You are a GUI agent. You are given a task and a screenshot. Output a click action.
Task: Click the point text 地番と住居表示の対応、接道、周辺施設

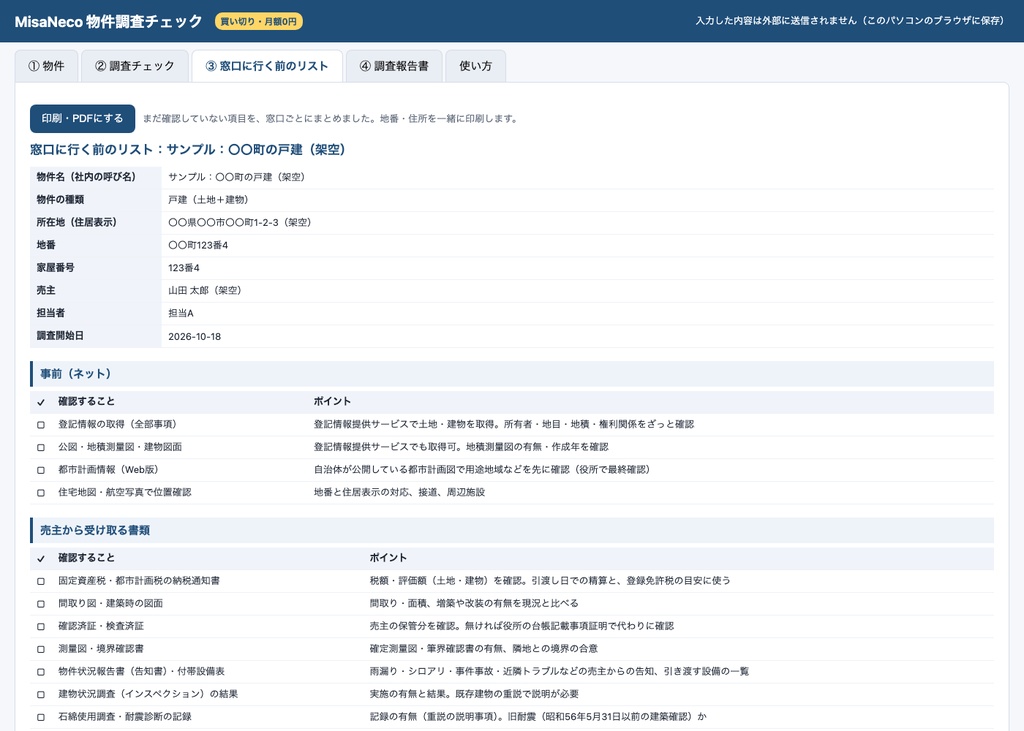pos(399,493)
